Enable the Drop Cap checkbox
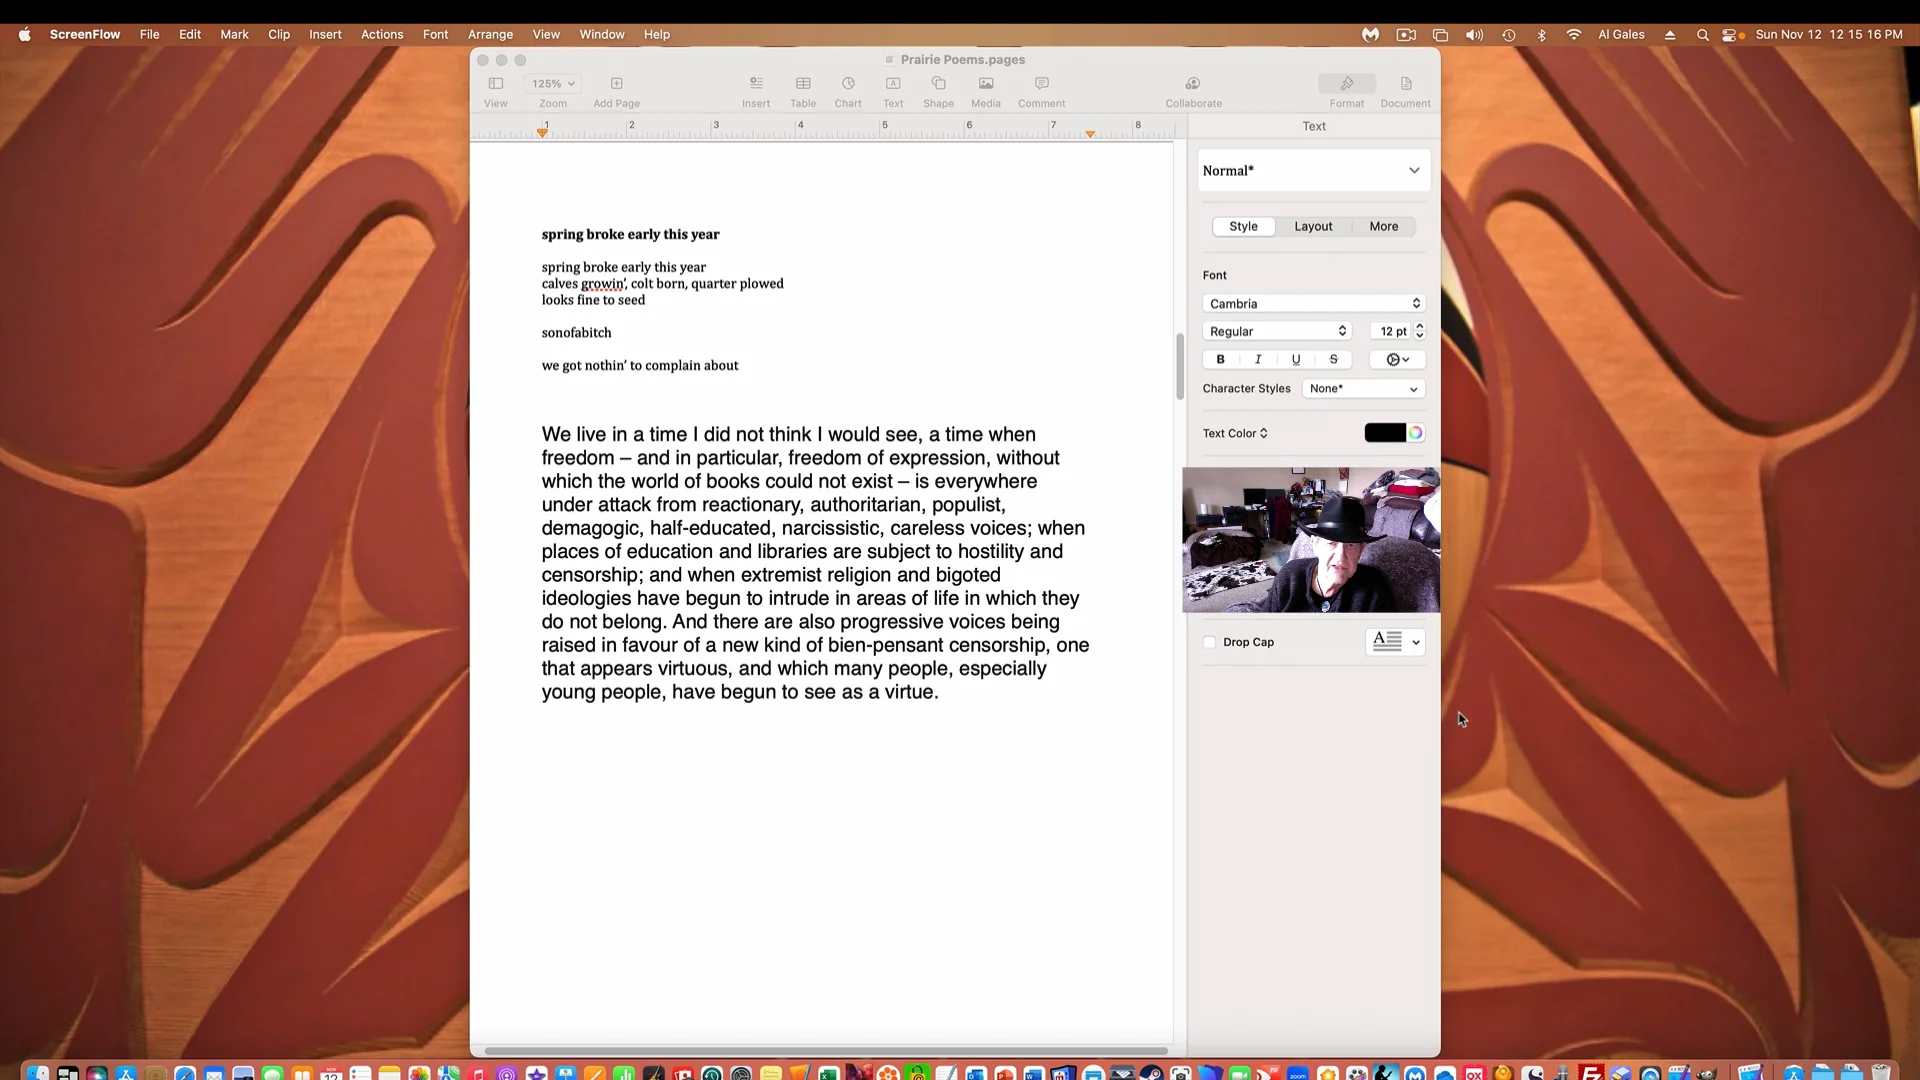 click(x=1210, y=642)
